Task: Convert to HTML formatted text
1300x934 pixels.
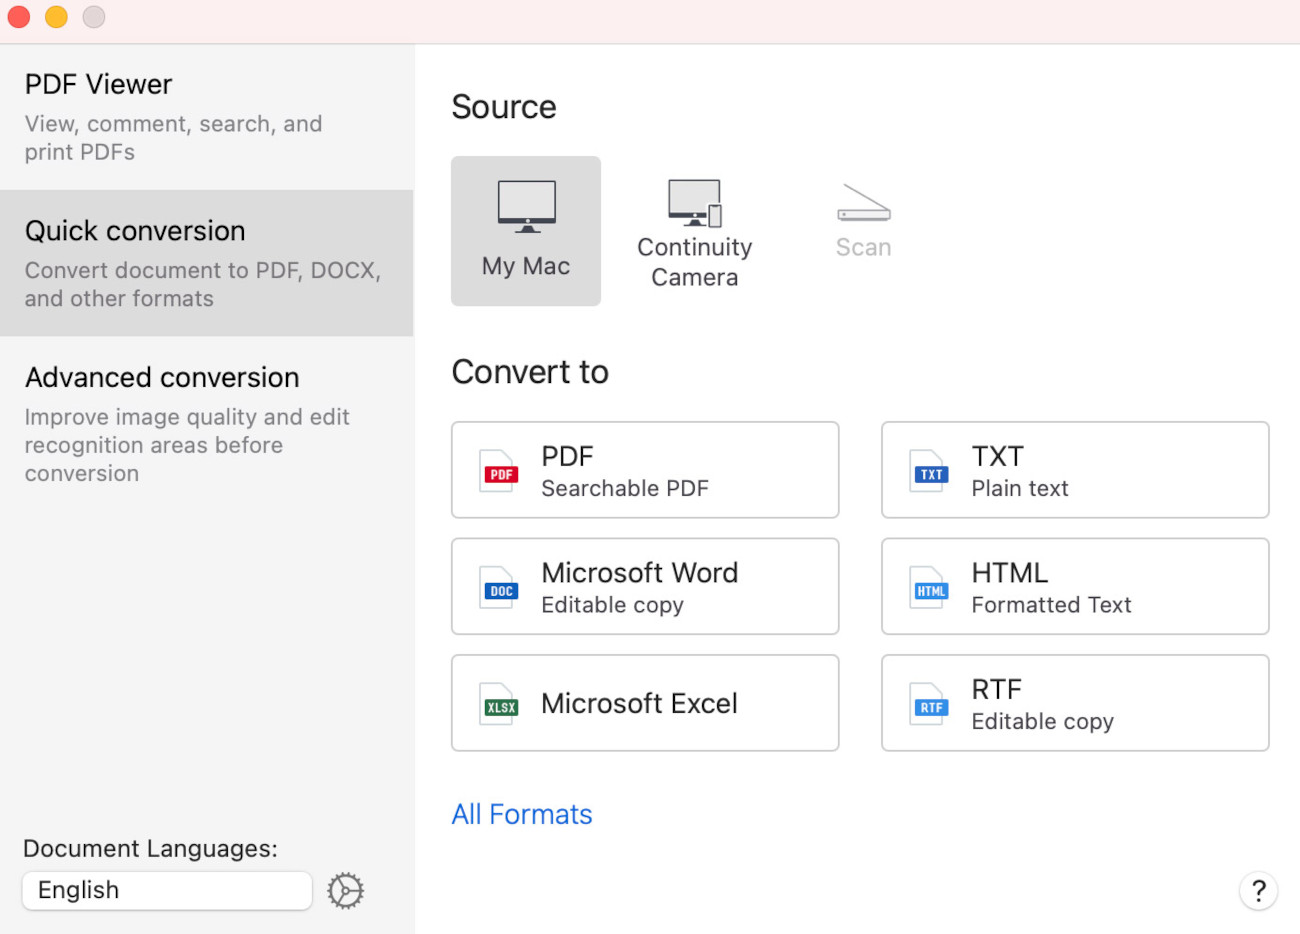Action: 1075,586
